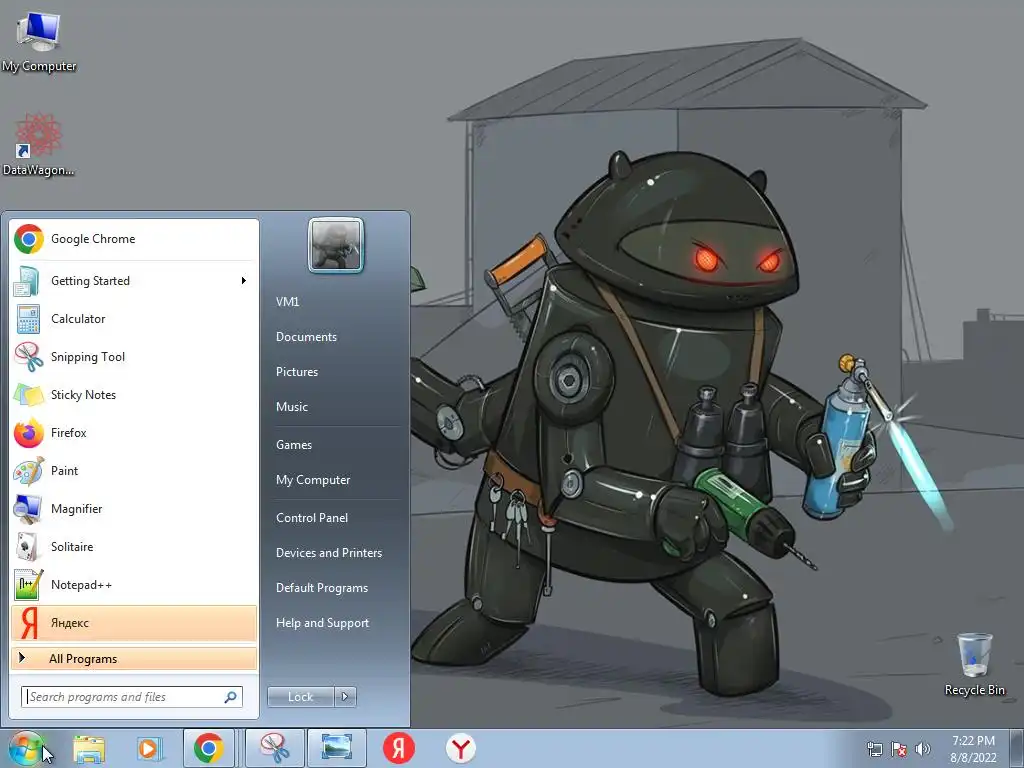Select Recycle Bin desktop icon
The image size is (1024, 768).
click(974, 664)
